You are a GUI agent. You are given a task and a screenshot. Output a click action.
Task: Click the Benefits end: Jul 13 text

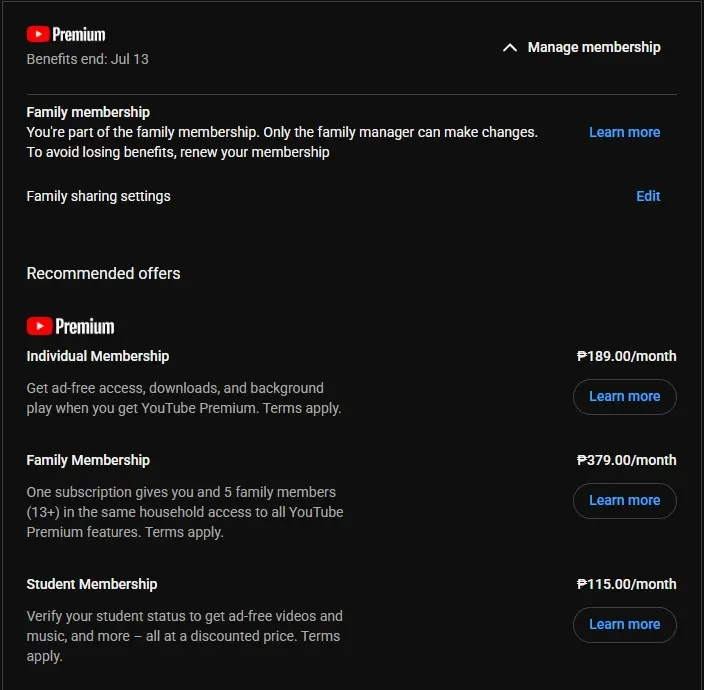(88, 59)
